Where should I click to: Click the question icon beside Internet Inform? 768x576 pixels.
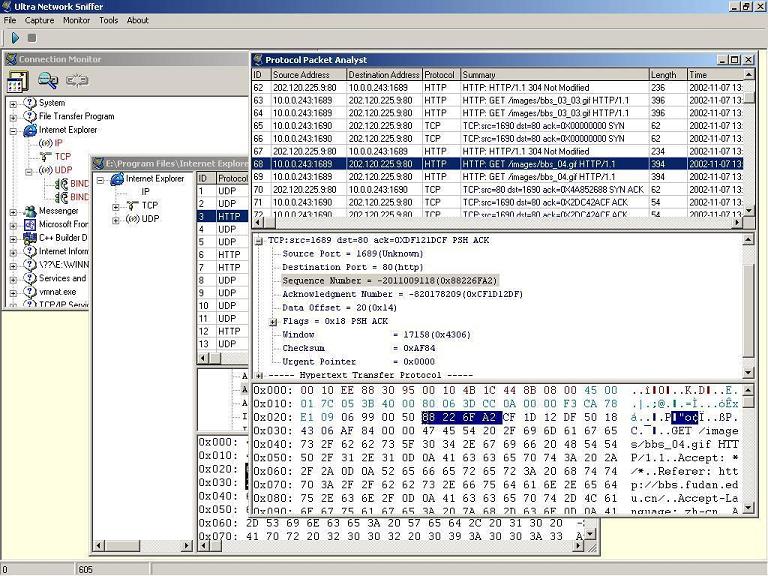(x=30, y=251)
